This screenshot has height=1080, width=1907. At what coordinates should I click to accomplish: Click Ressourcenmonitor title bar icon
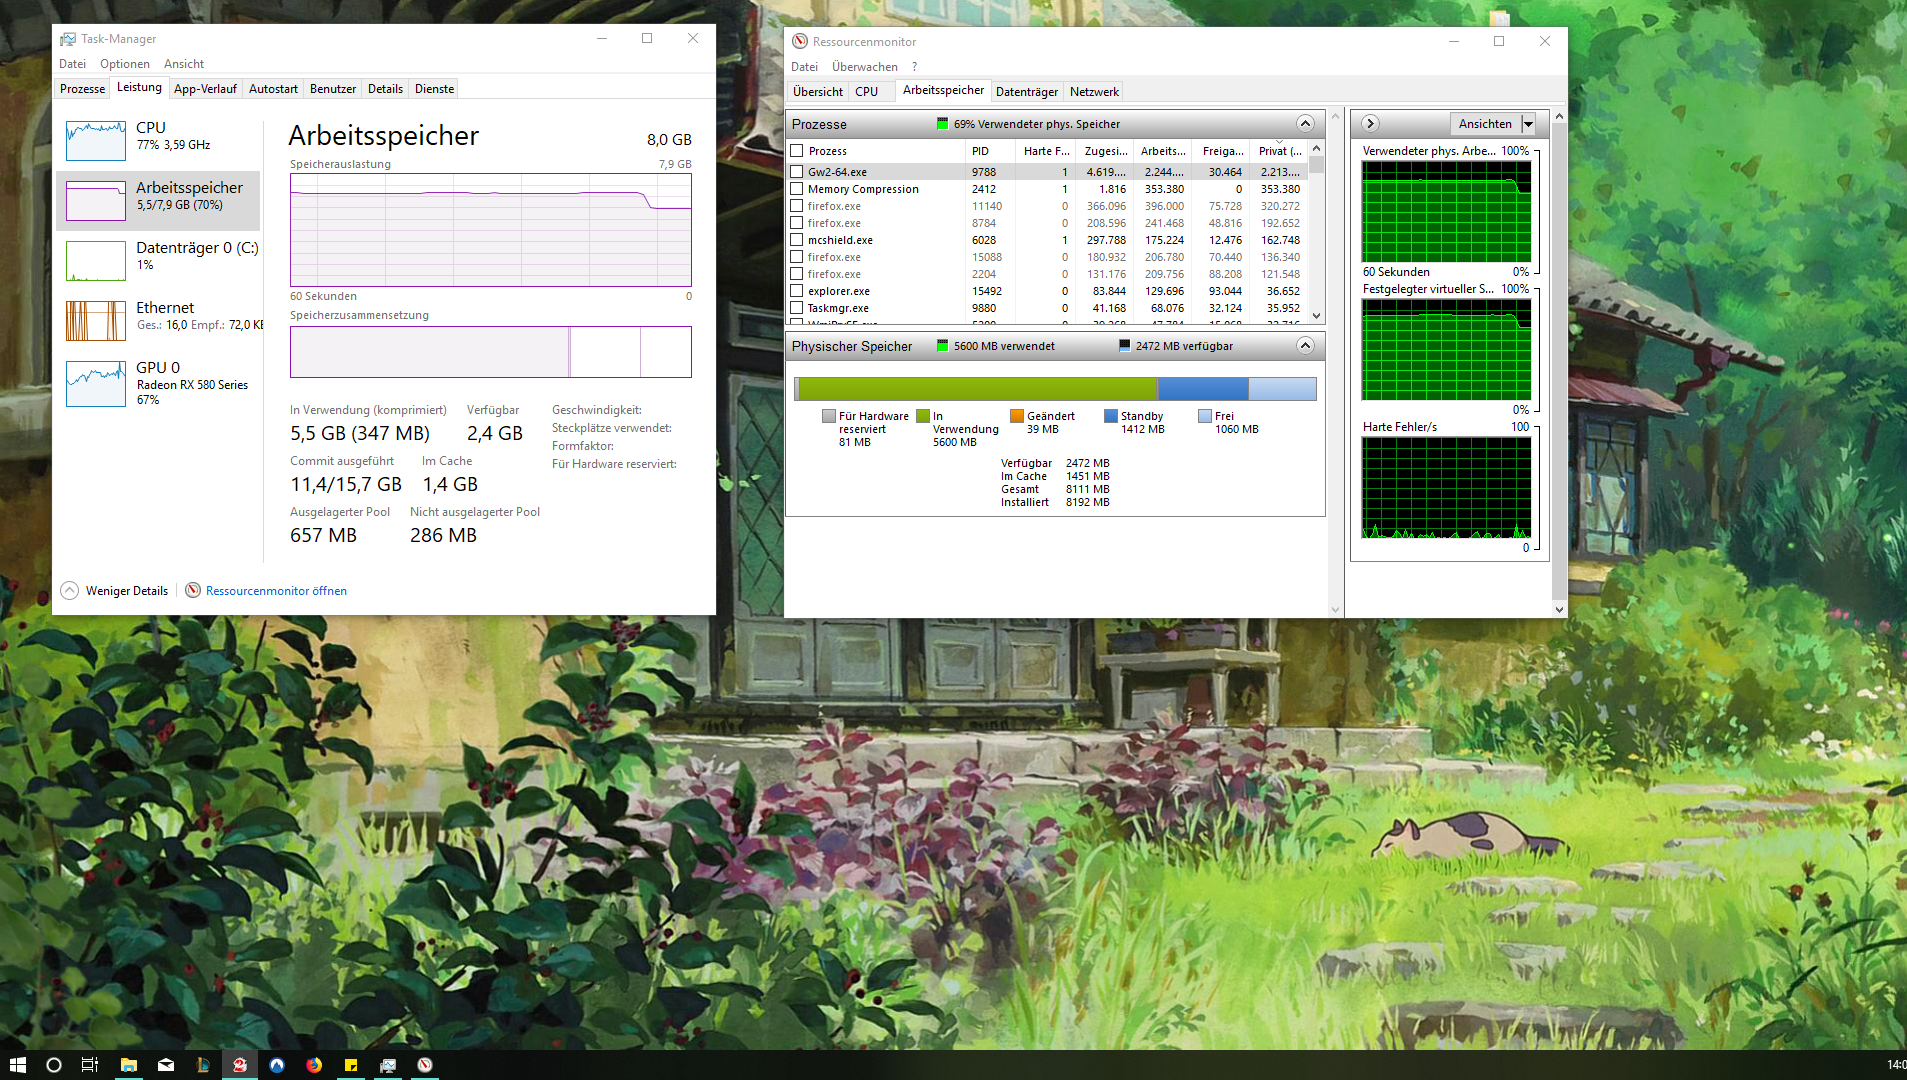coord(800,41)
